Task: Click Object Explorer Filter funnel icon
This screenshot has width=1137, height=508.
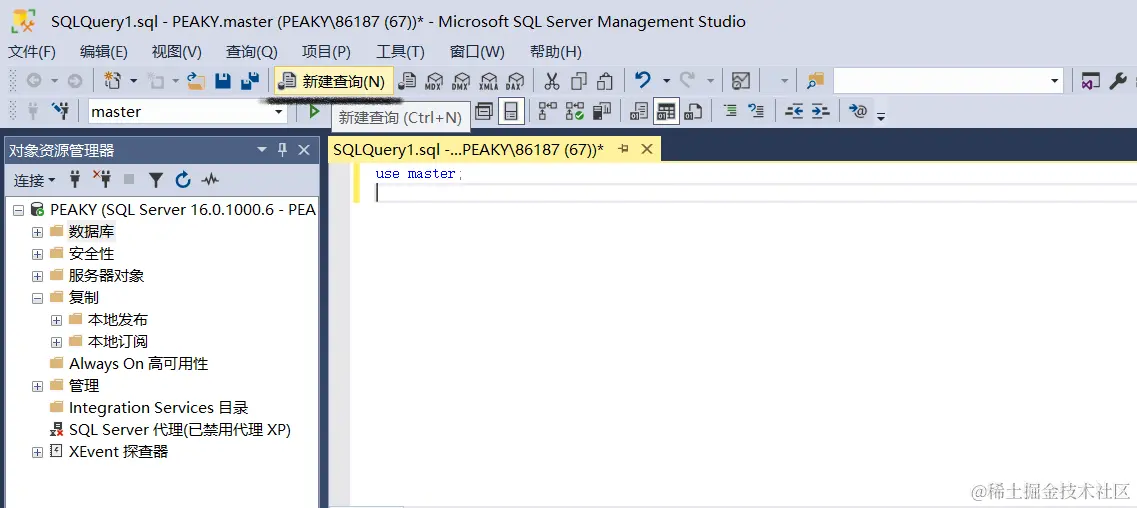Action: click(156, 180)
